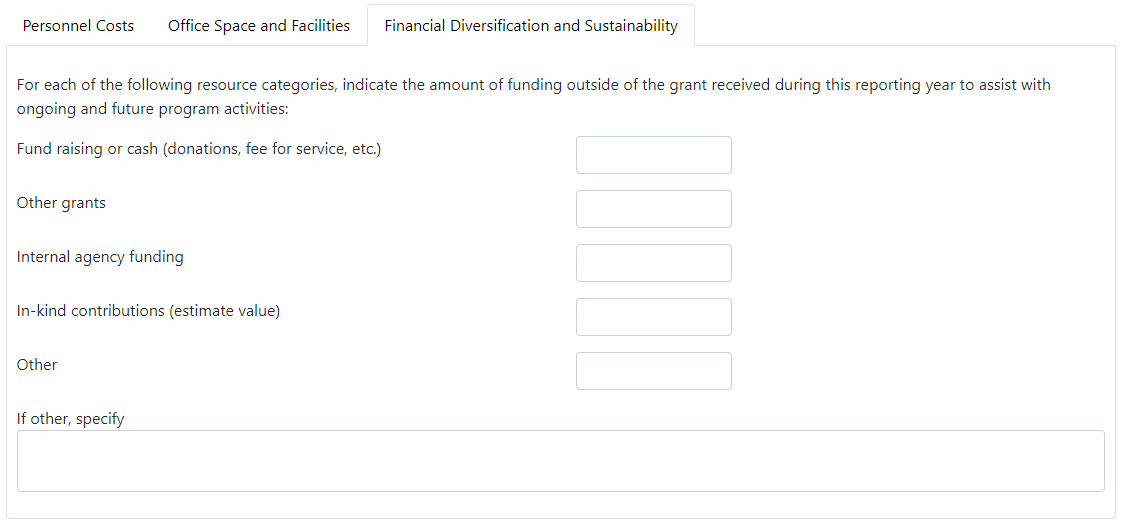Select the Financial Diversification and Sustainability tab

click(x=530, y=26)
